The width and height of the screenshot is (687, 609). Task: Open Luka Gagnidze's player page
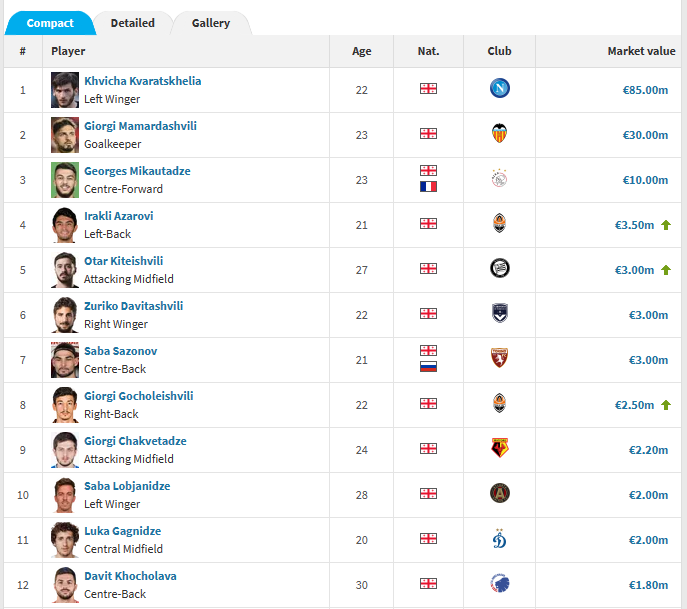point(123,531)
